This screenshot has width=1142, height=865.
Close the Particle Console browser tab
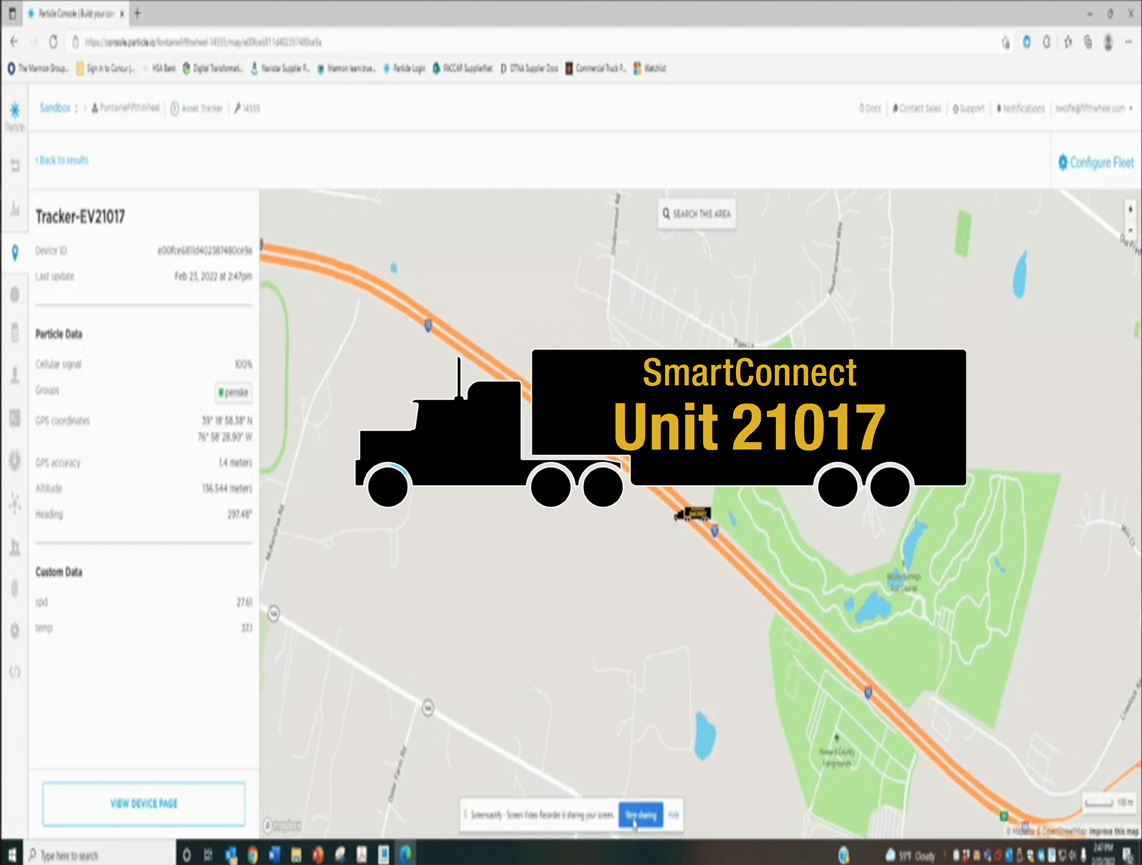[x=122, y=14]
